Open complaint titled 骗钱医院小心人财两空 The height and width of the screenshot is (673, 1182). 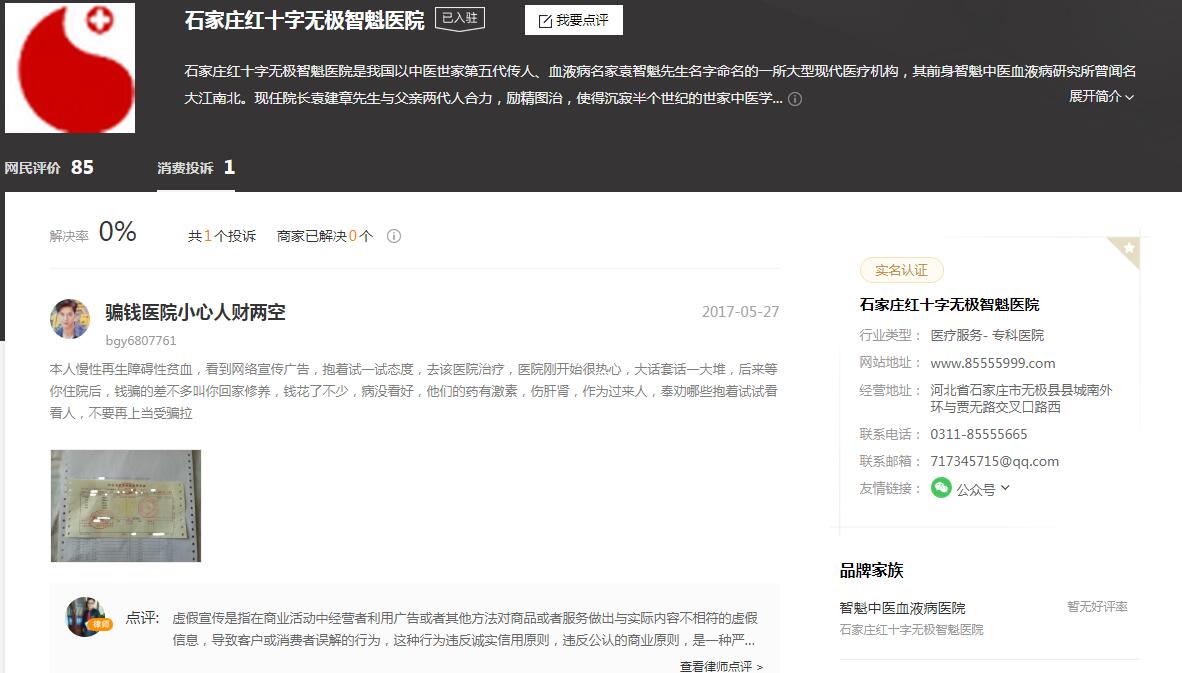point(196,312)
